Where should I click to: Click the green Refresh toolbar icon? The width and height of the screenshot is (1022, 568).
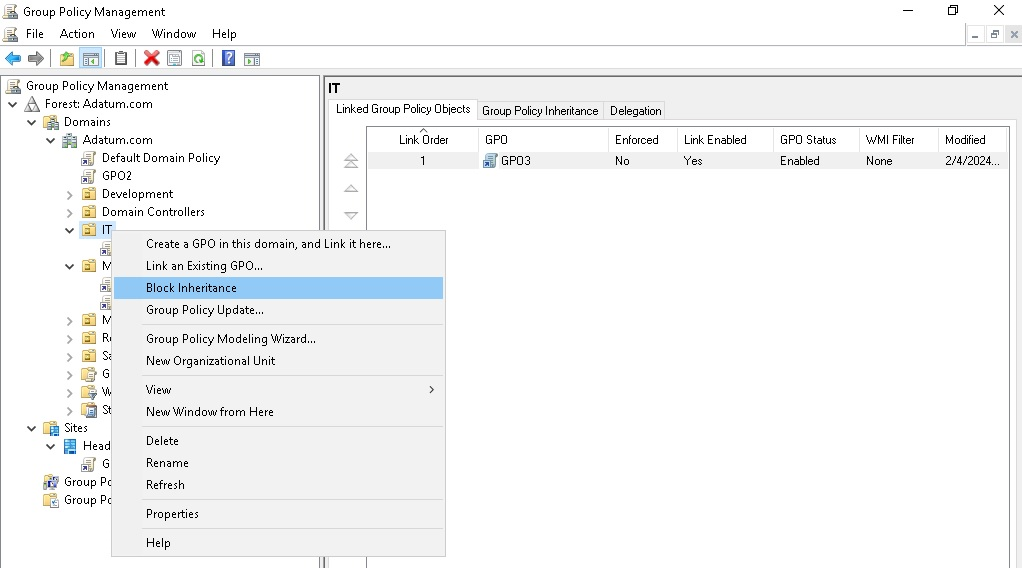click(198, 59)
